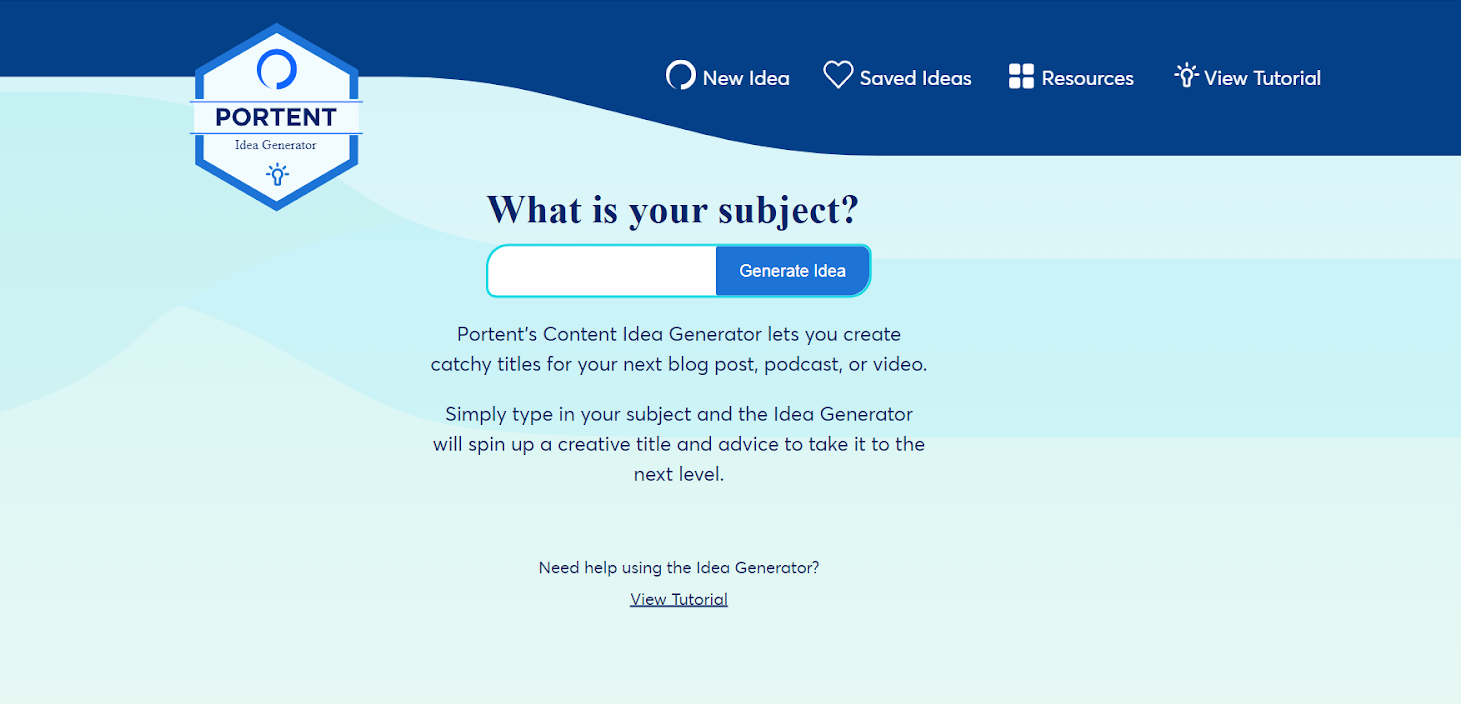Focus the subject text input field
The image size is (1461, 704).
pos(602,271)
